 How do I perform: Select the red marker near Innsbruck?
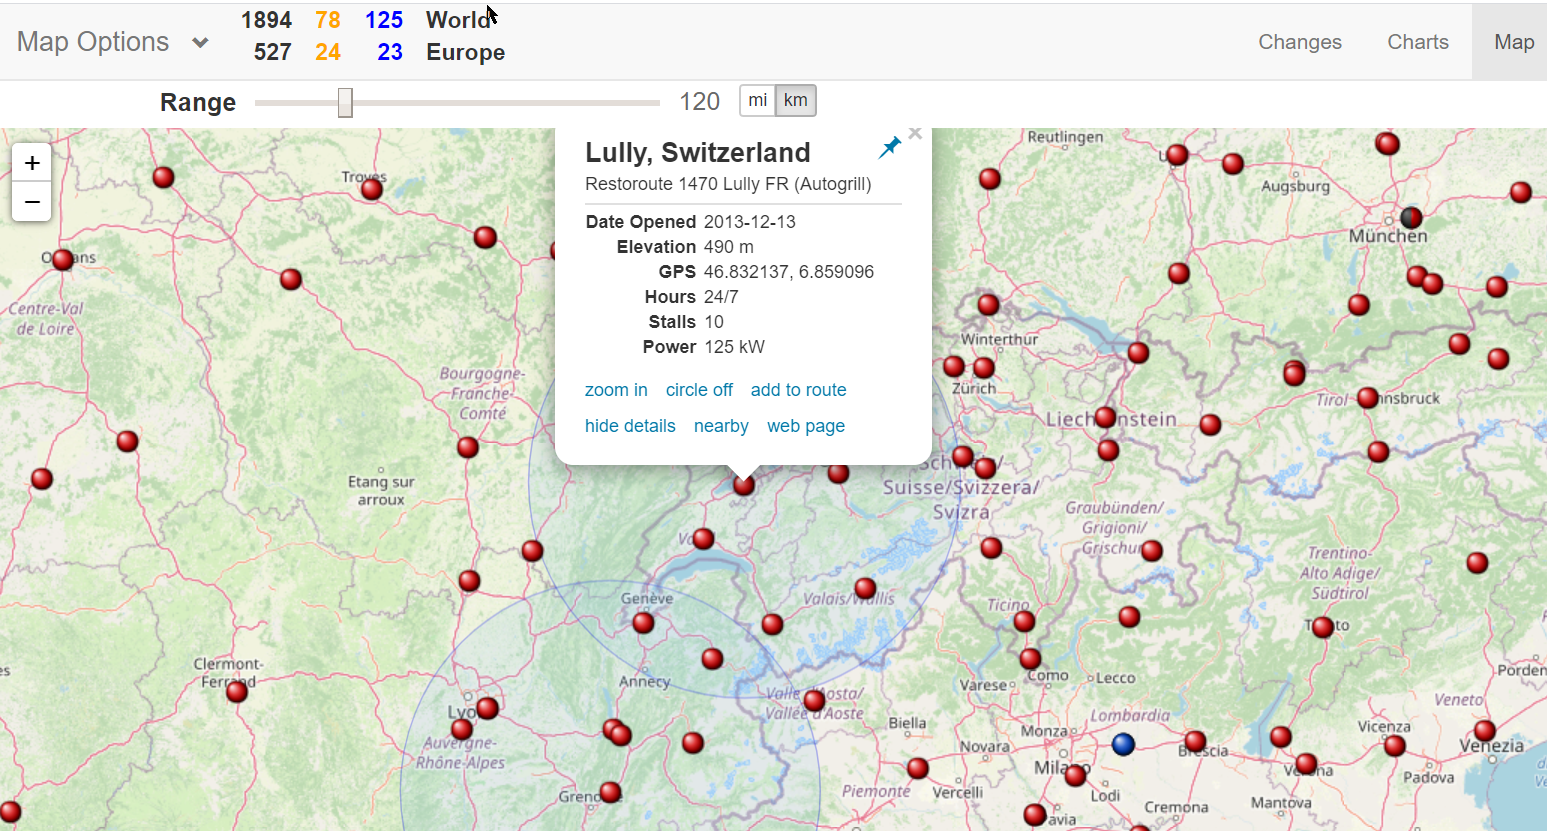[1368, 397]
